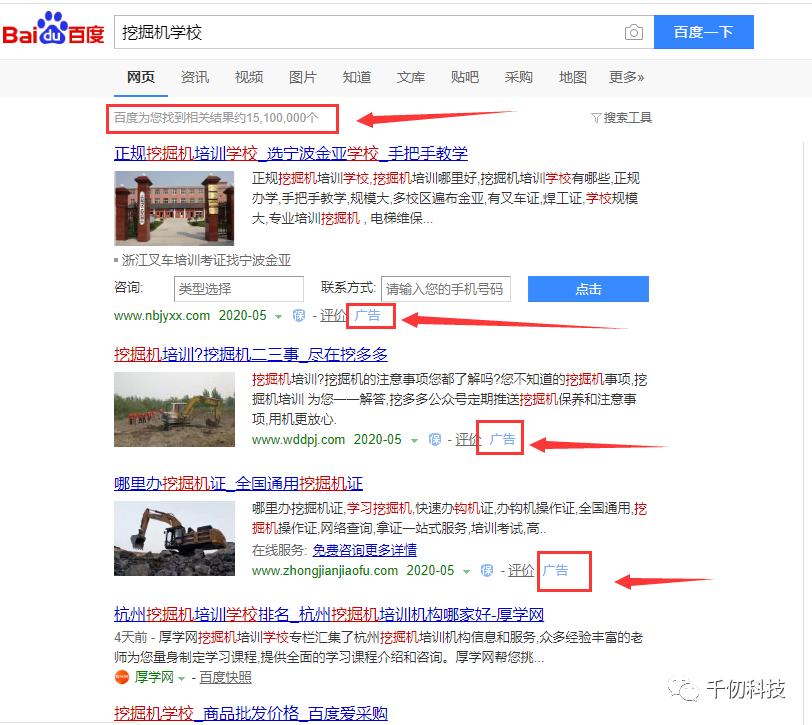Viewport: 812px width, 725px height.
Task: Click the blue 点击 button
Action: 588,289
